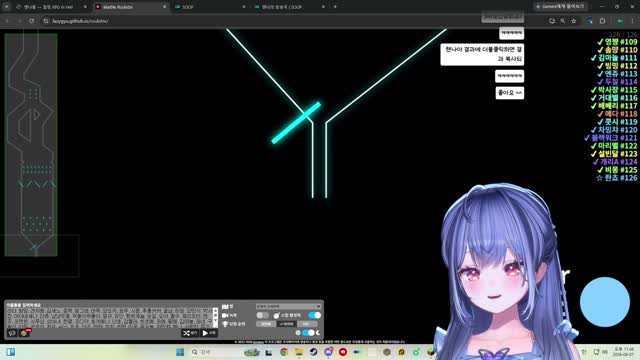This screenshot has width=640, height=360.
Task: Open the widgets icon at taskbar left
Action: (x=11, y=352)
